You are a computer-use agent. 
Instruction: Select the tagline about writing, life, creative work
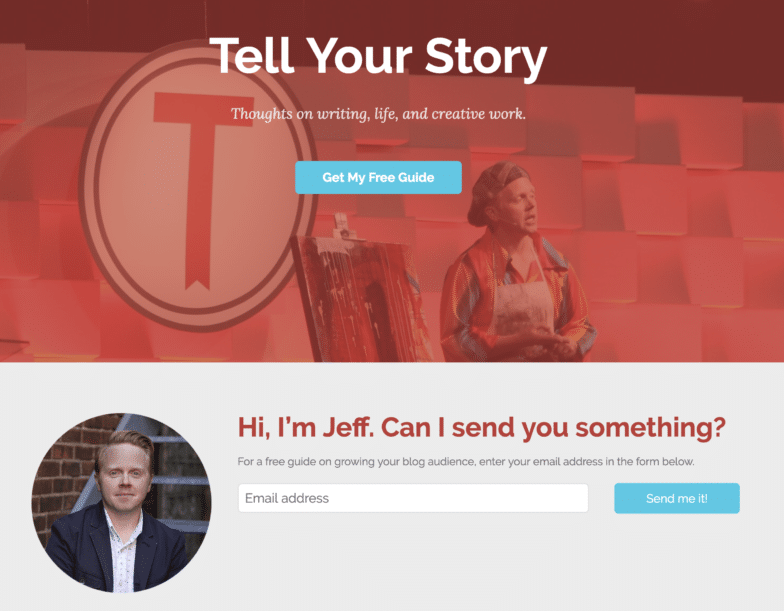(x=378, y=114)
